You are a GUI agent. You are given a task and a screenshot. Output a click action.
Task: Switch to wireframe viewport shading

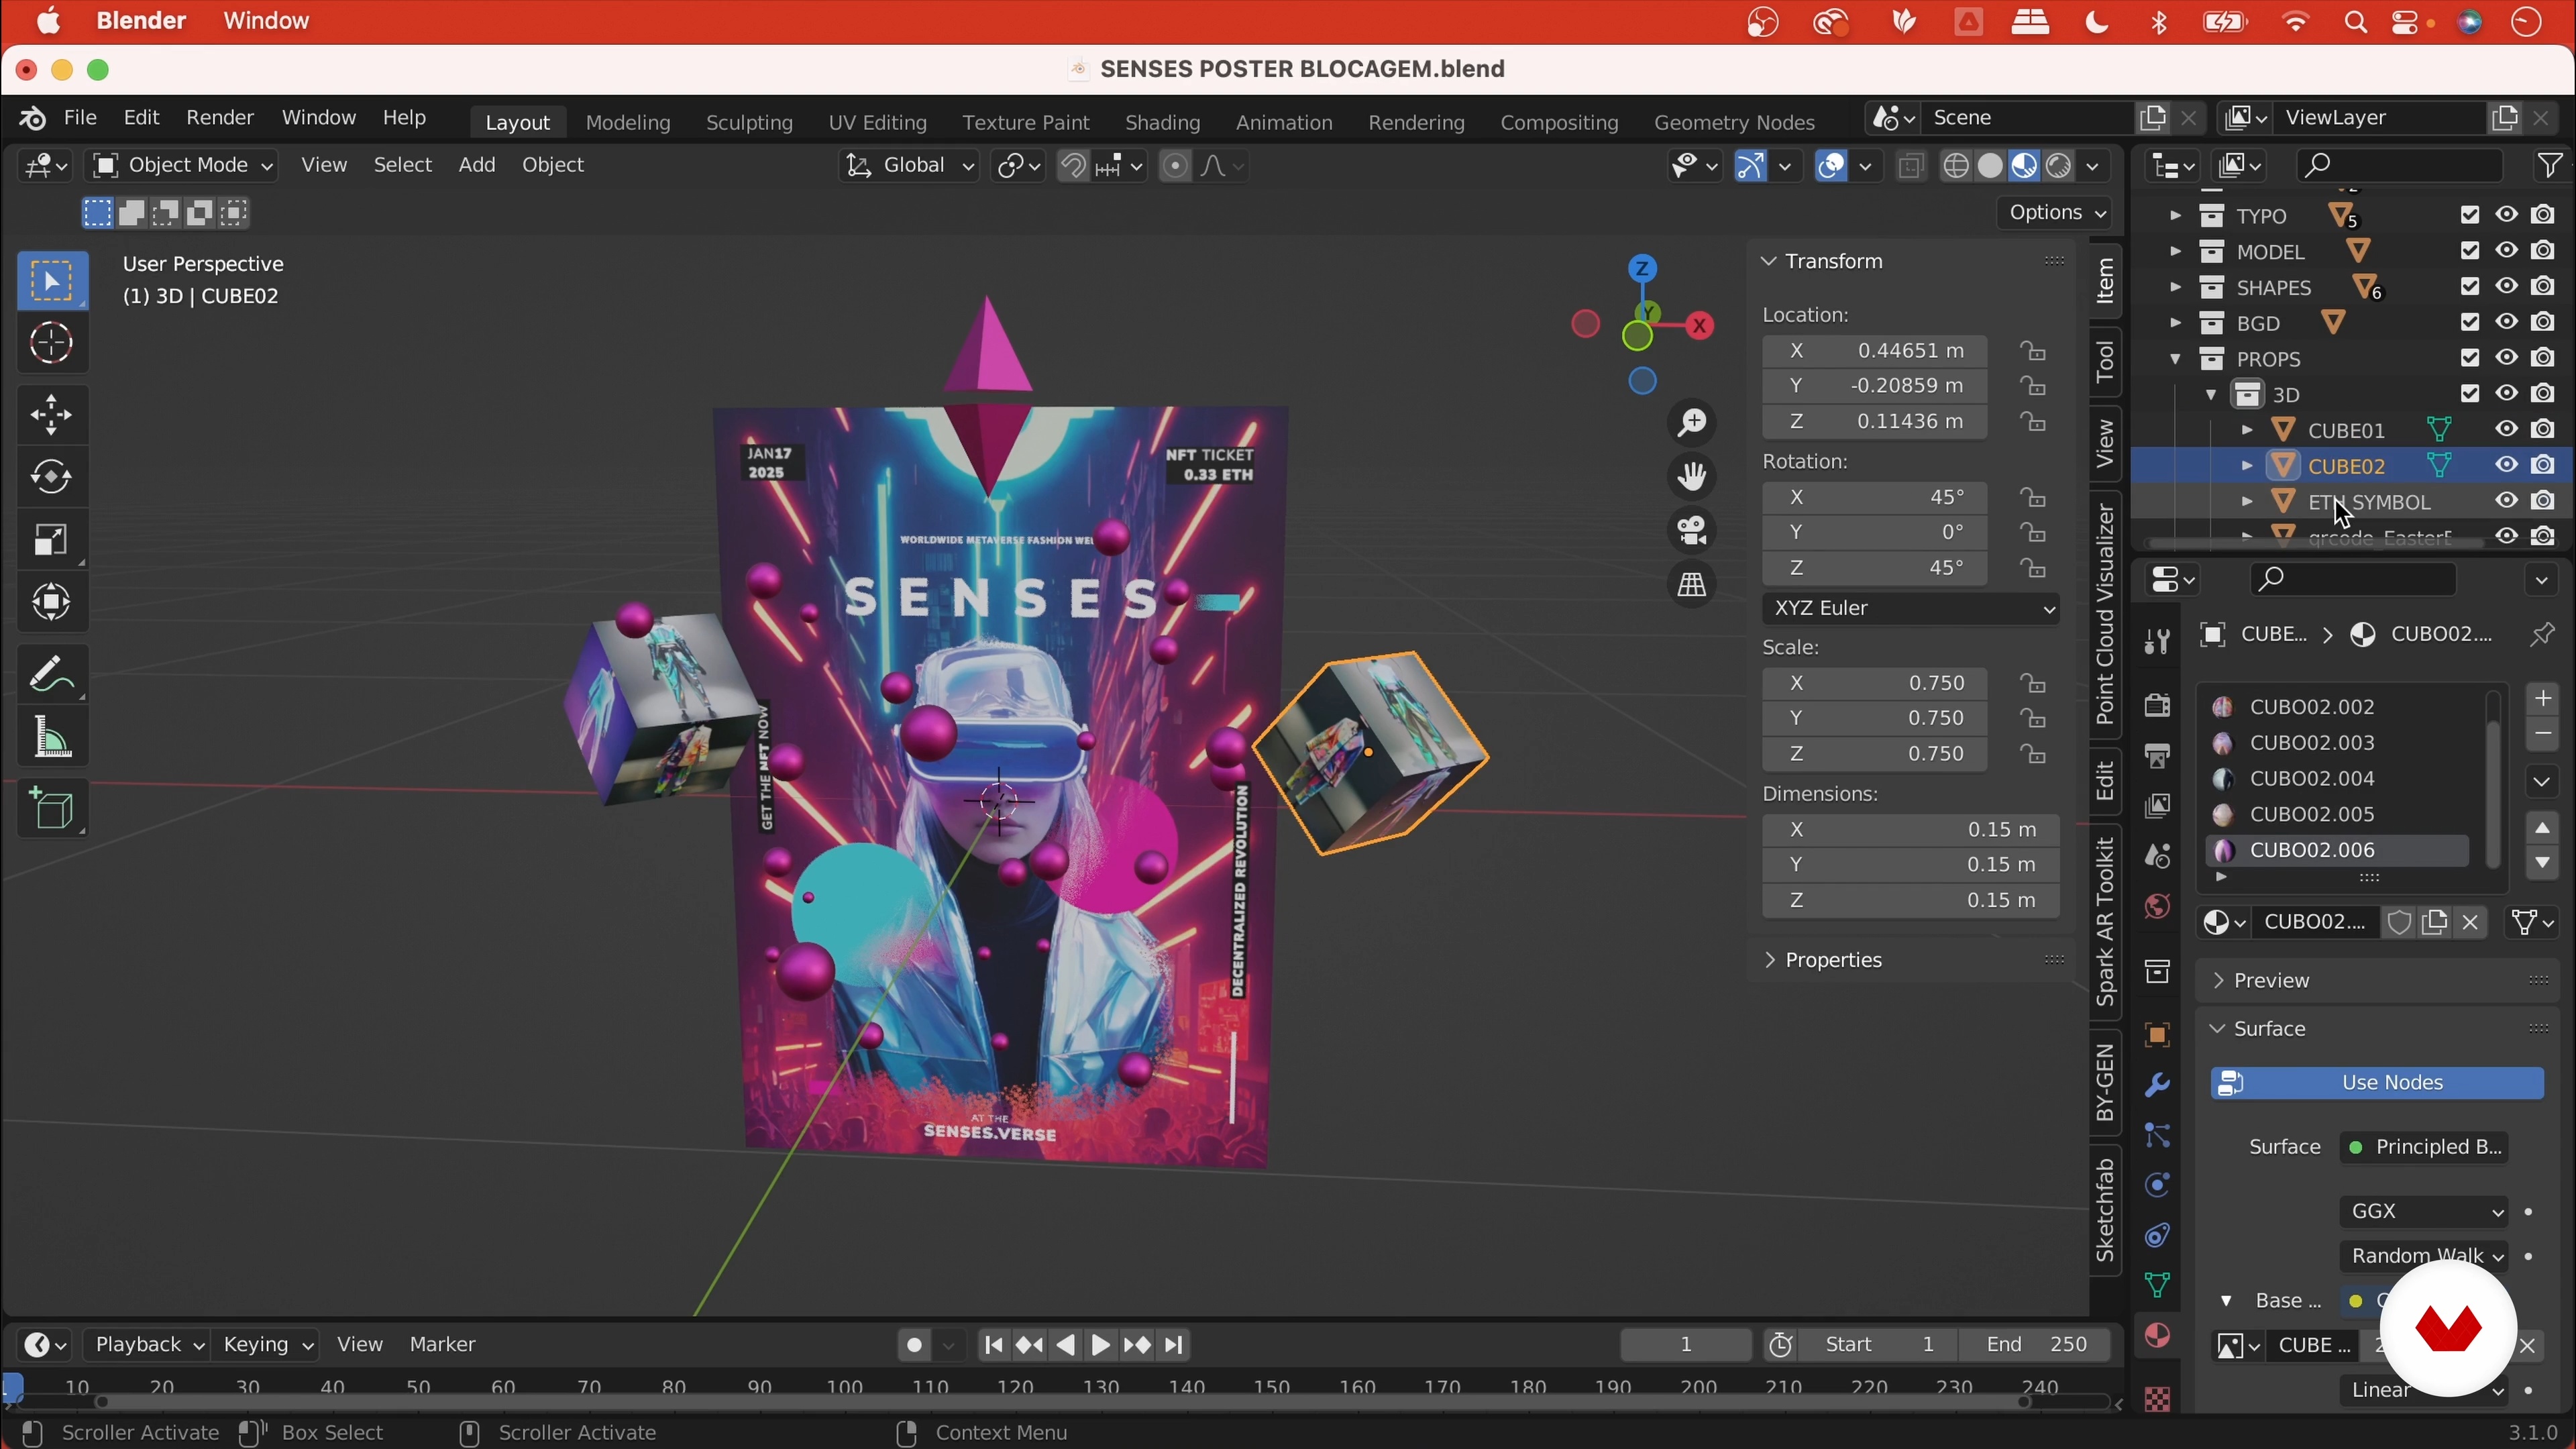coord(1956,166)
